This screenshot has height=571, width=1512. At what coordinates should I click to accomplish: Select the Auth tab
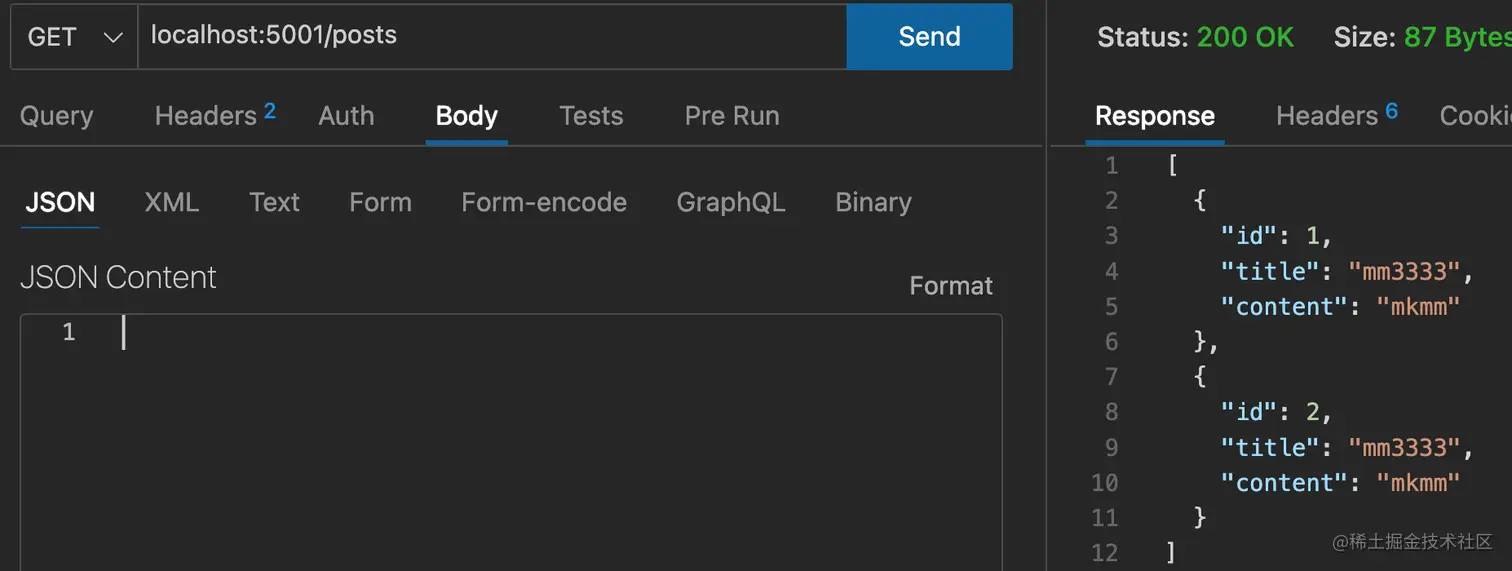(346, 116)
